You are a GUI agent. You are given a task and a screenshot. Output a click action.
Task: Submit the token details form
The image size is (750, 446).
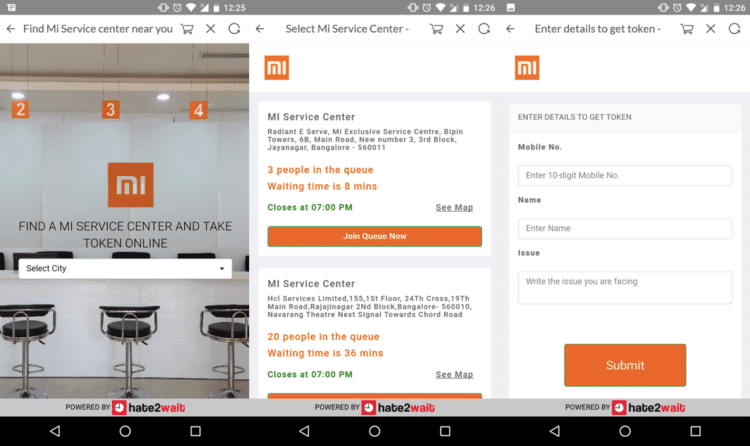[x=625, y=365]
